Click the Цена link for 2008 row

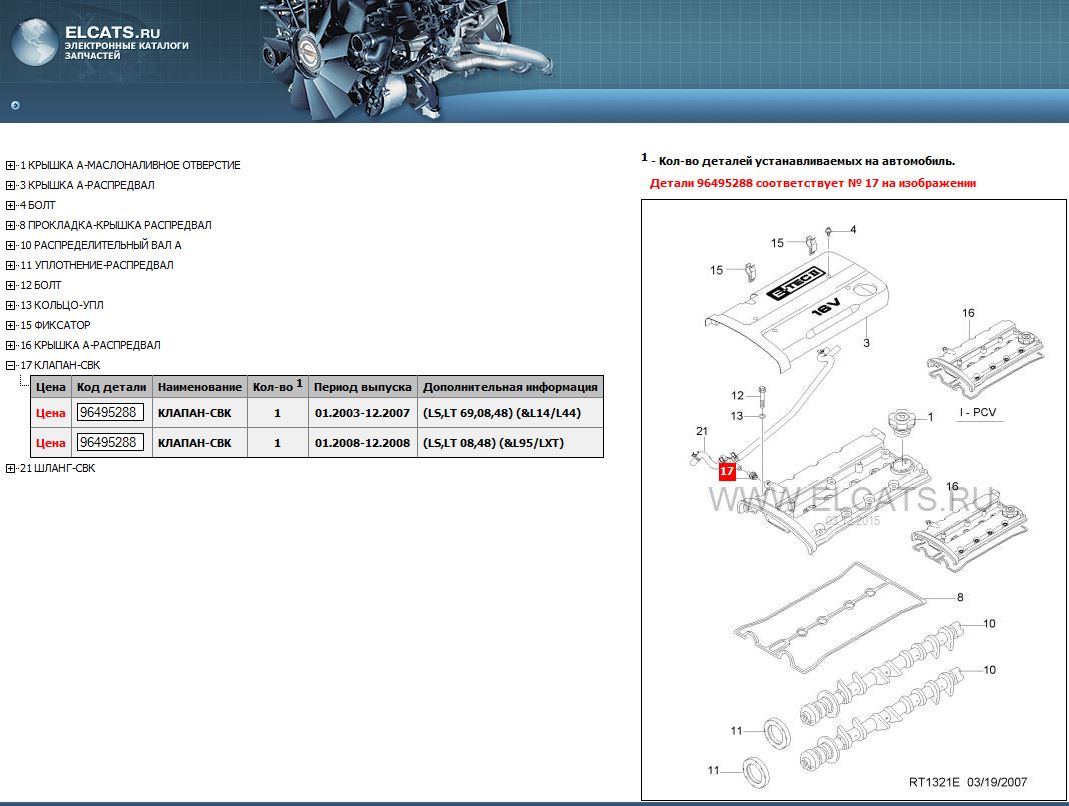tap(50, 443)
